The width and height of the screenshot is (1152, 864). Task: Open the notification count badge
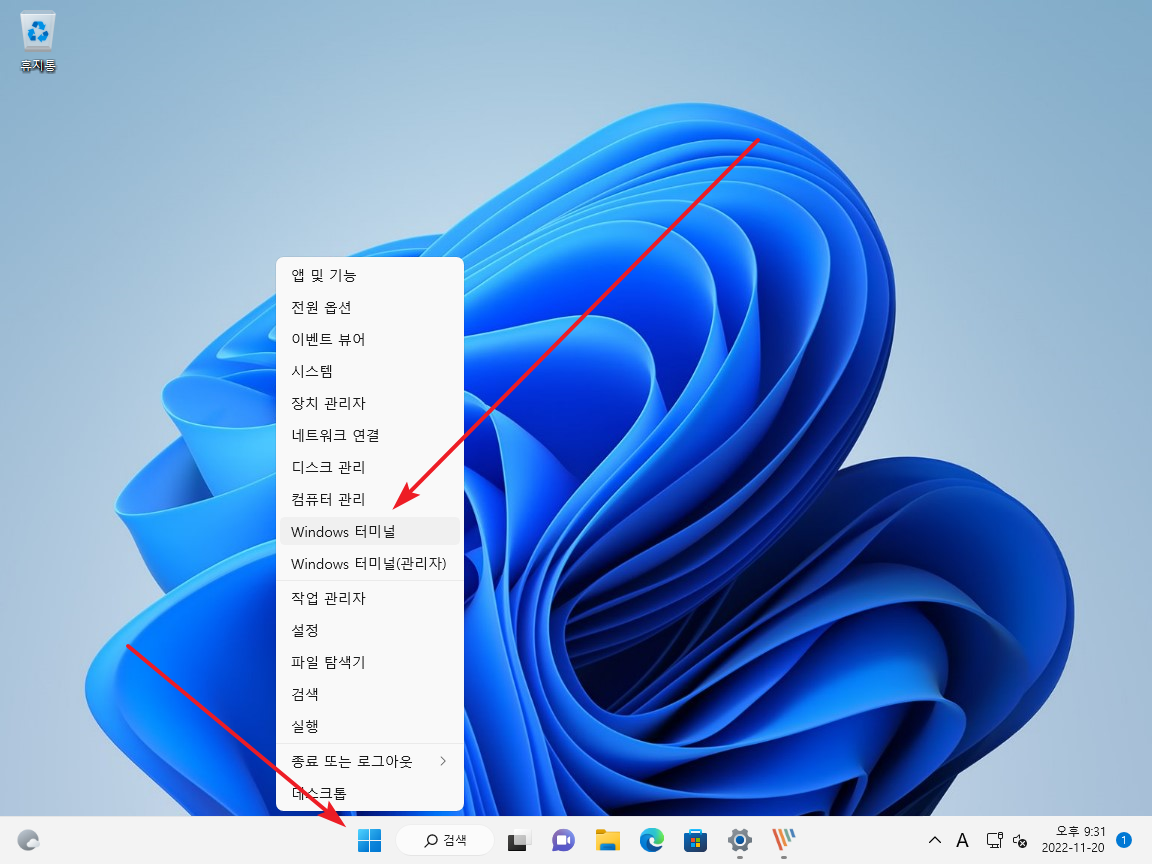pyautogui.click(x=1123, y=839)
